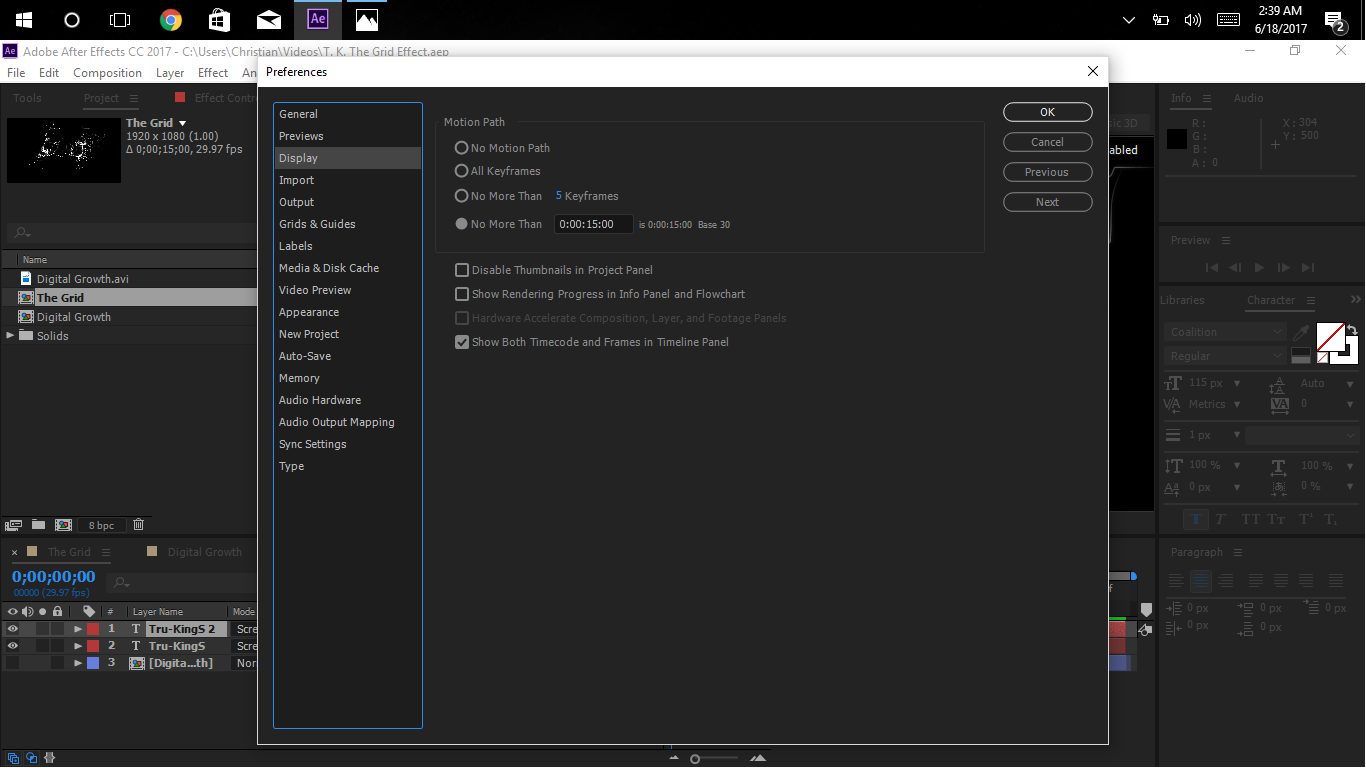Expand layer 2 Tru-KingS properties

coord(78,646)
